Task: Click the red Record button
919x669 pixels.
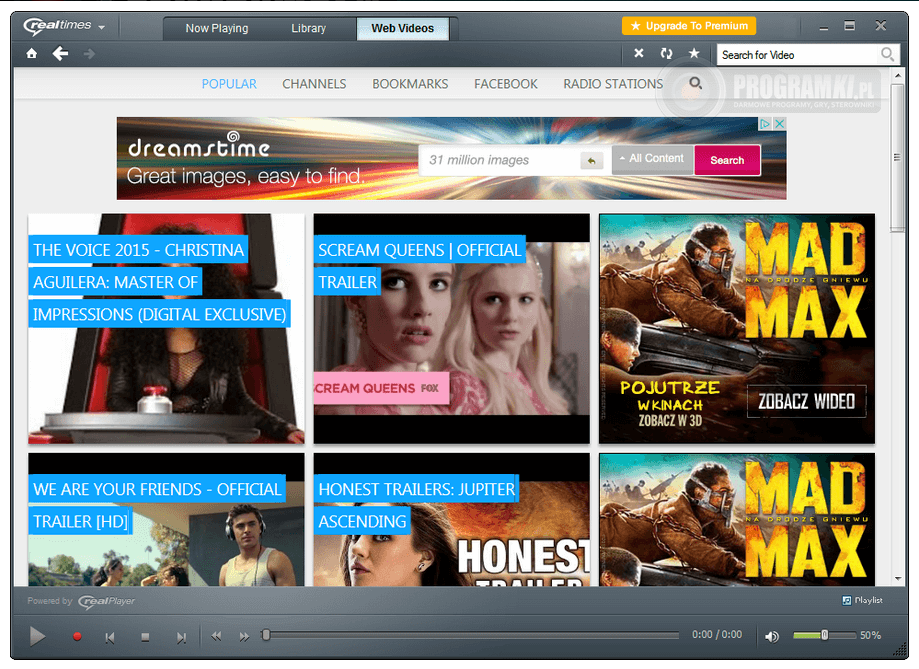Action: point(77,636)
